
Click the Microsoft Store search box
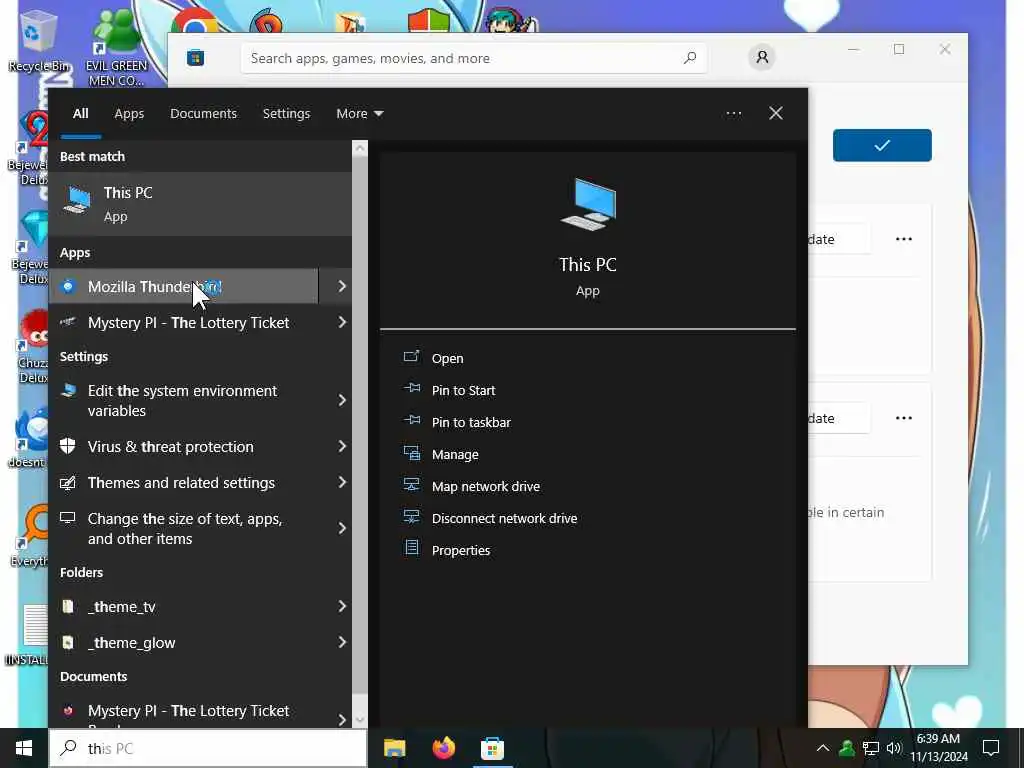click(474, 58)
